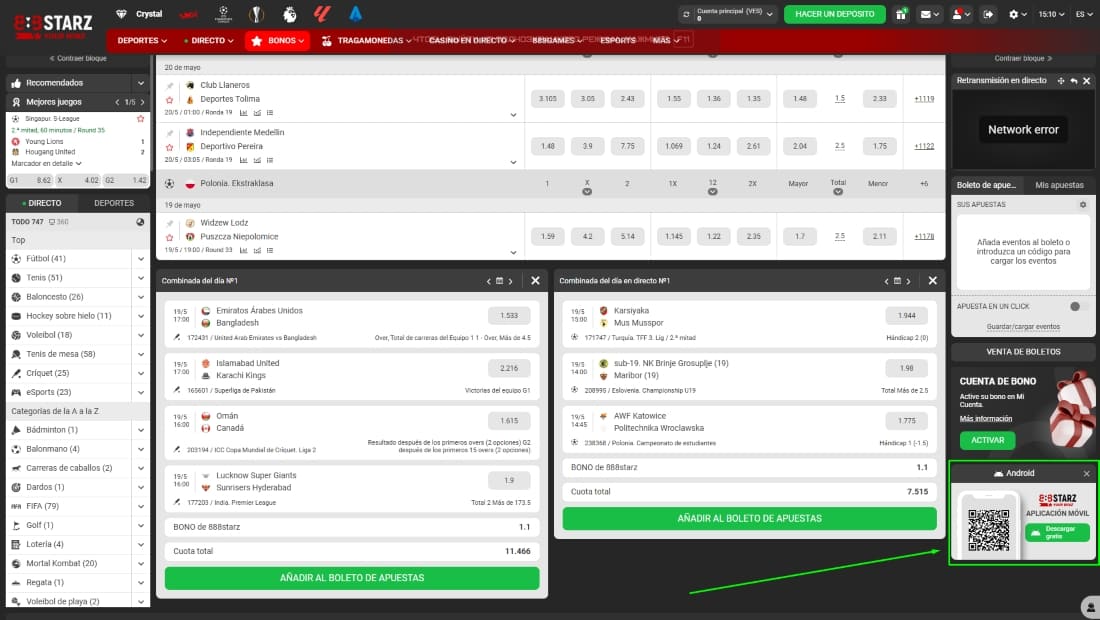1100x620 pixels.
Task: Open the Premier League lion shortcut
Action: pyautogui.click(x=289, y=14)
